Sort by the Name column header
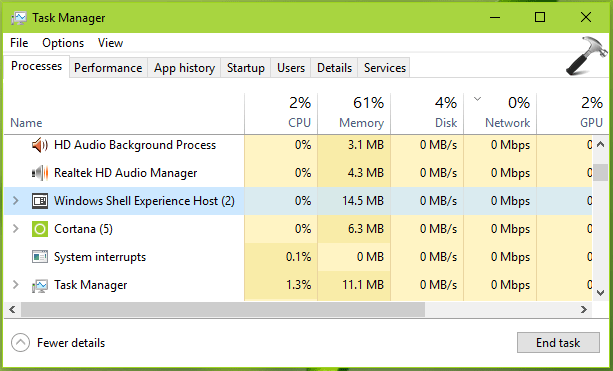Viewport: 613px width, 371px height. 124,113
